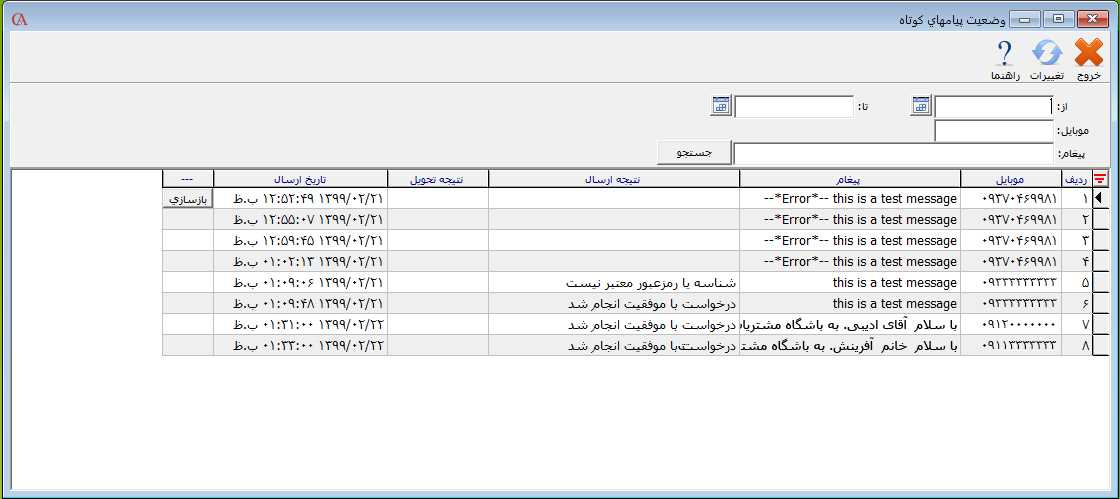Click the بازسازي button in first row
Image resolution: width=1120 pixels, height=499 pixels.
pos(188,199)
